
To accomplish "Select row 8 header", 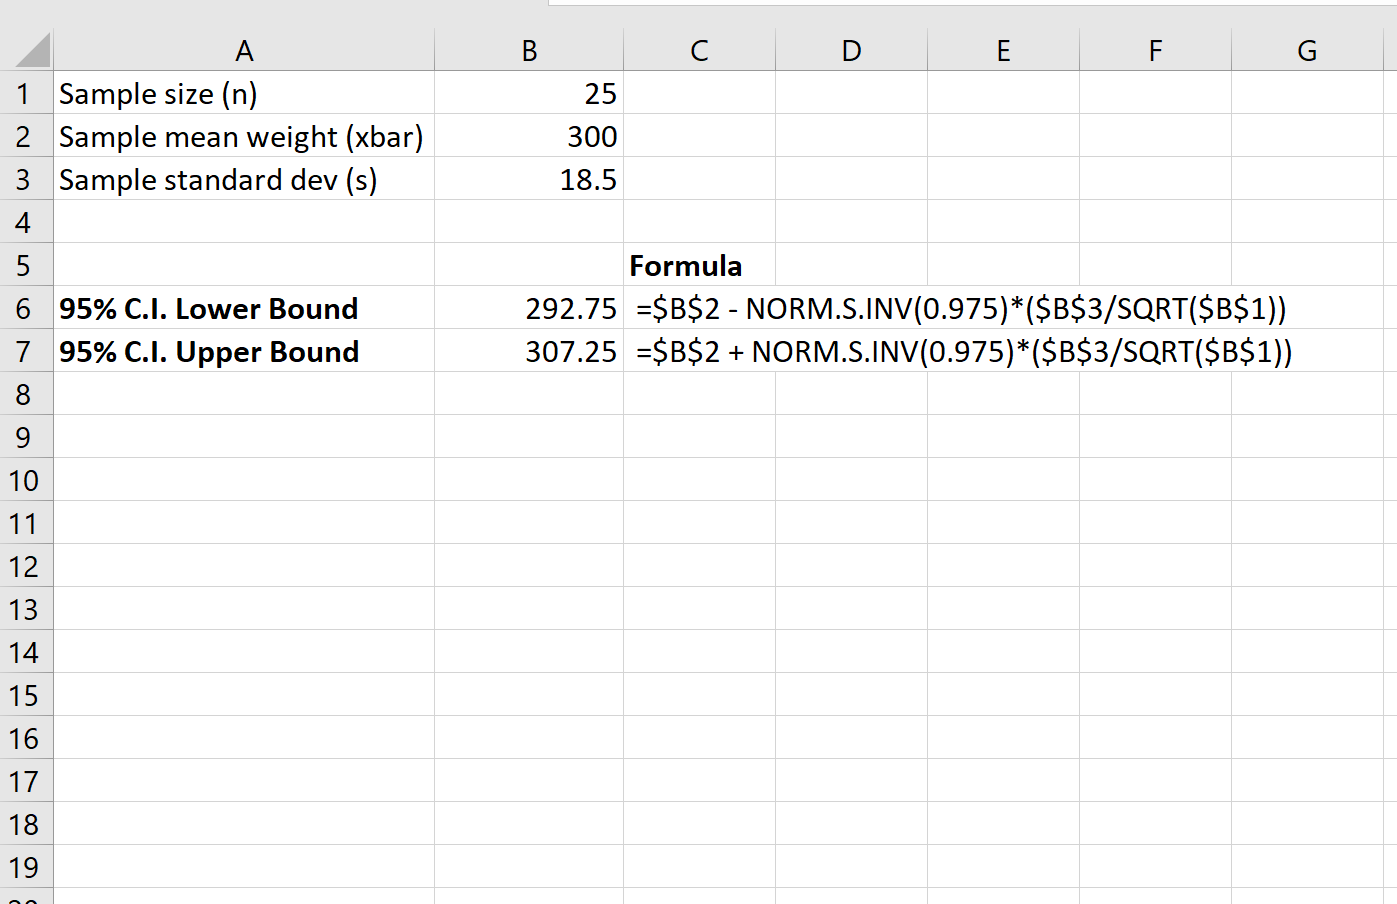I will tap(26, 394).
